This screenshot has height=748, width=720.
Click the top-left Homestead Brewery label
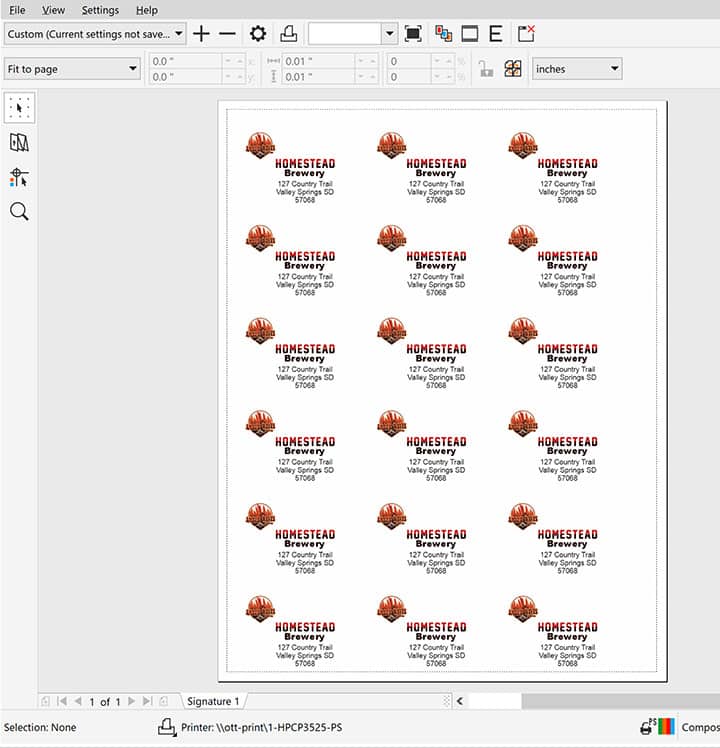tap(291, 168)
